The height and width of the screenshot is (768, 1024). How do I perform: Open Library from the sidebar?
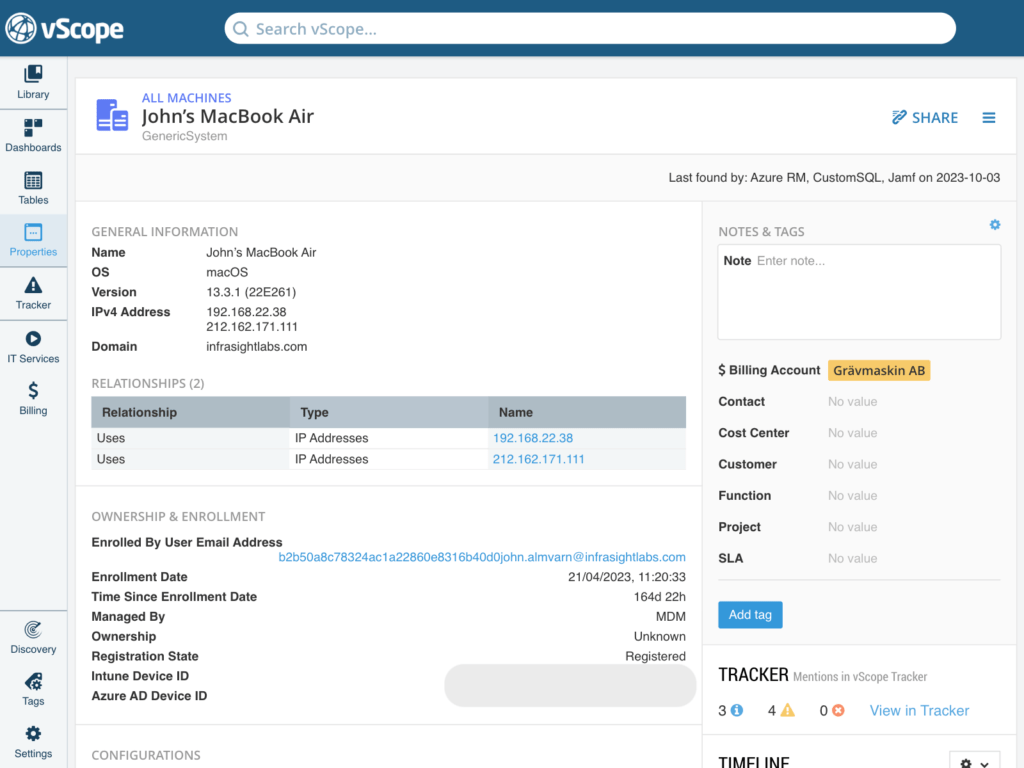(33, 82)
